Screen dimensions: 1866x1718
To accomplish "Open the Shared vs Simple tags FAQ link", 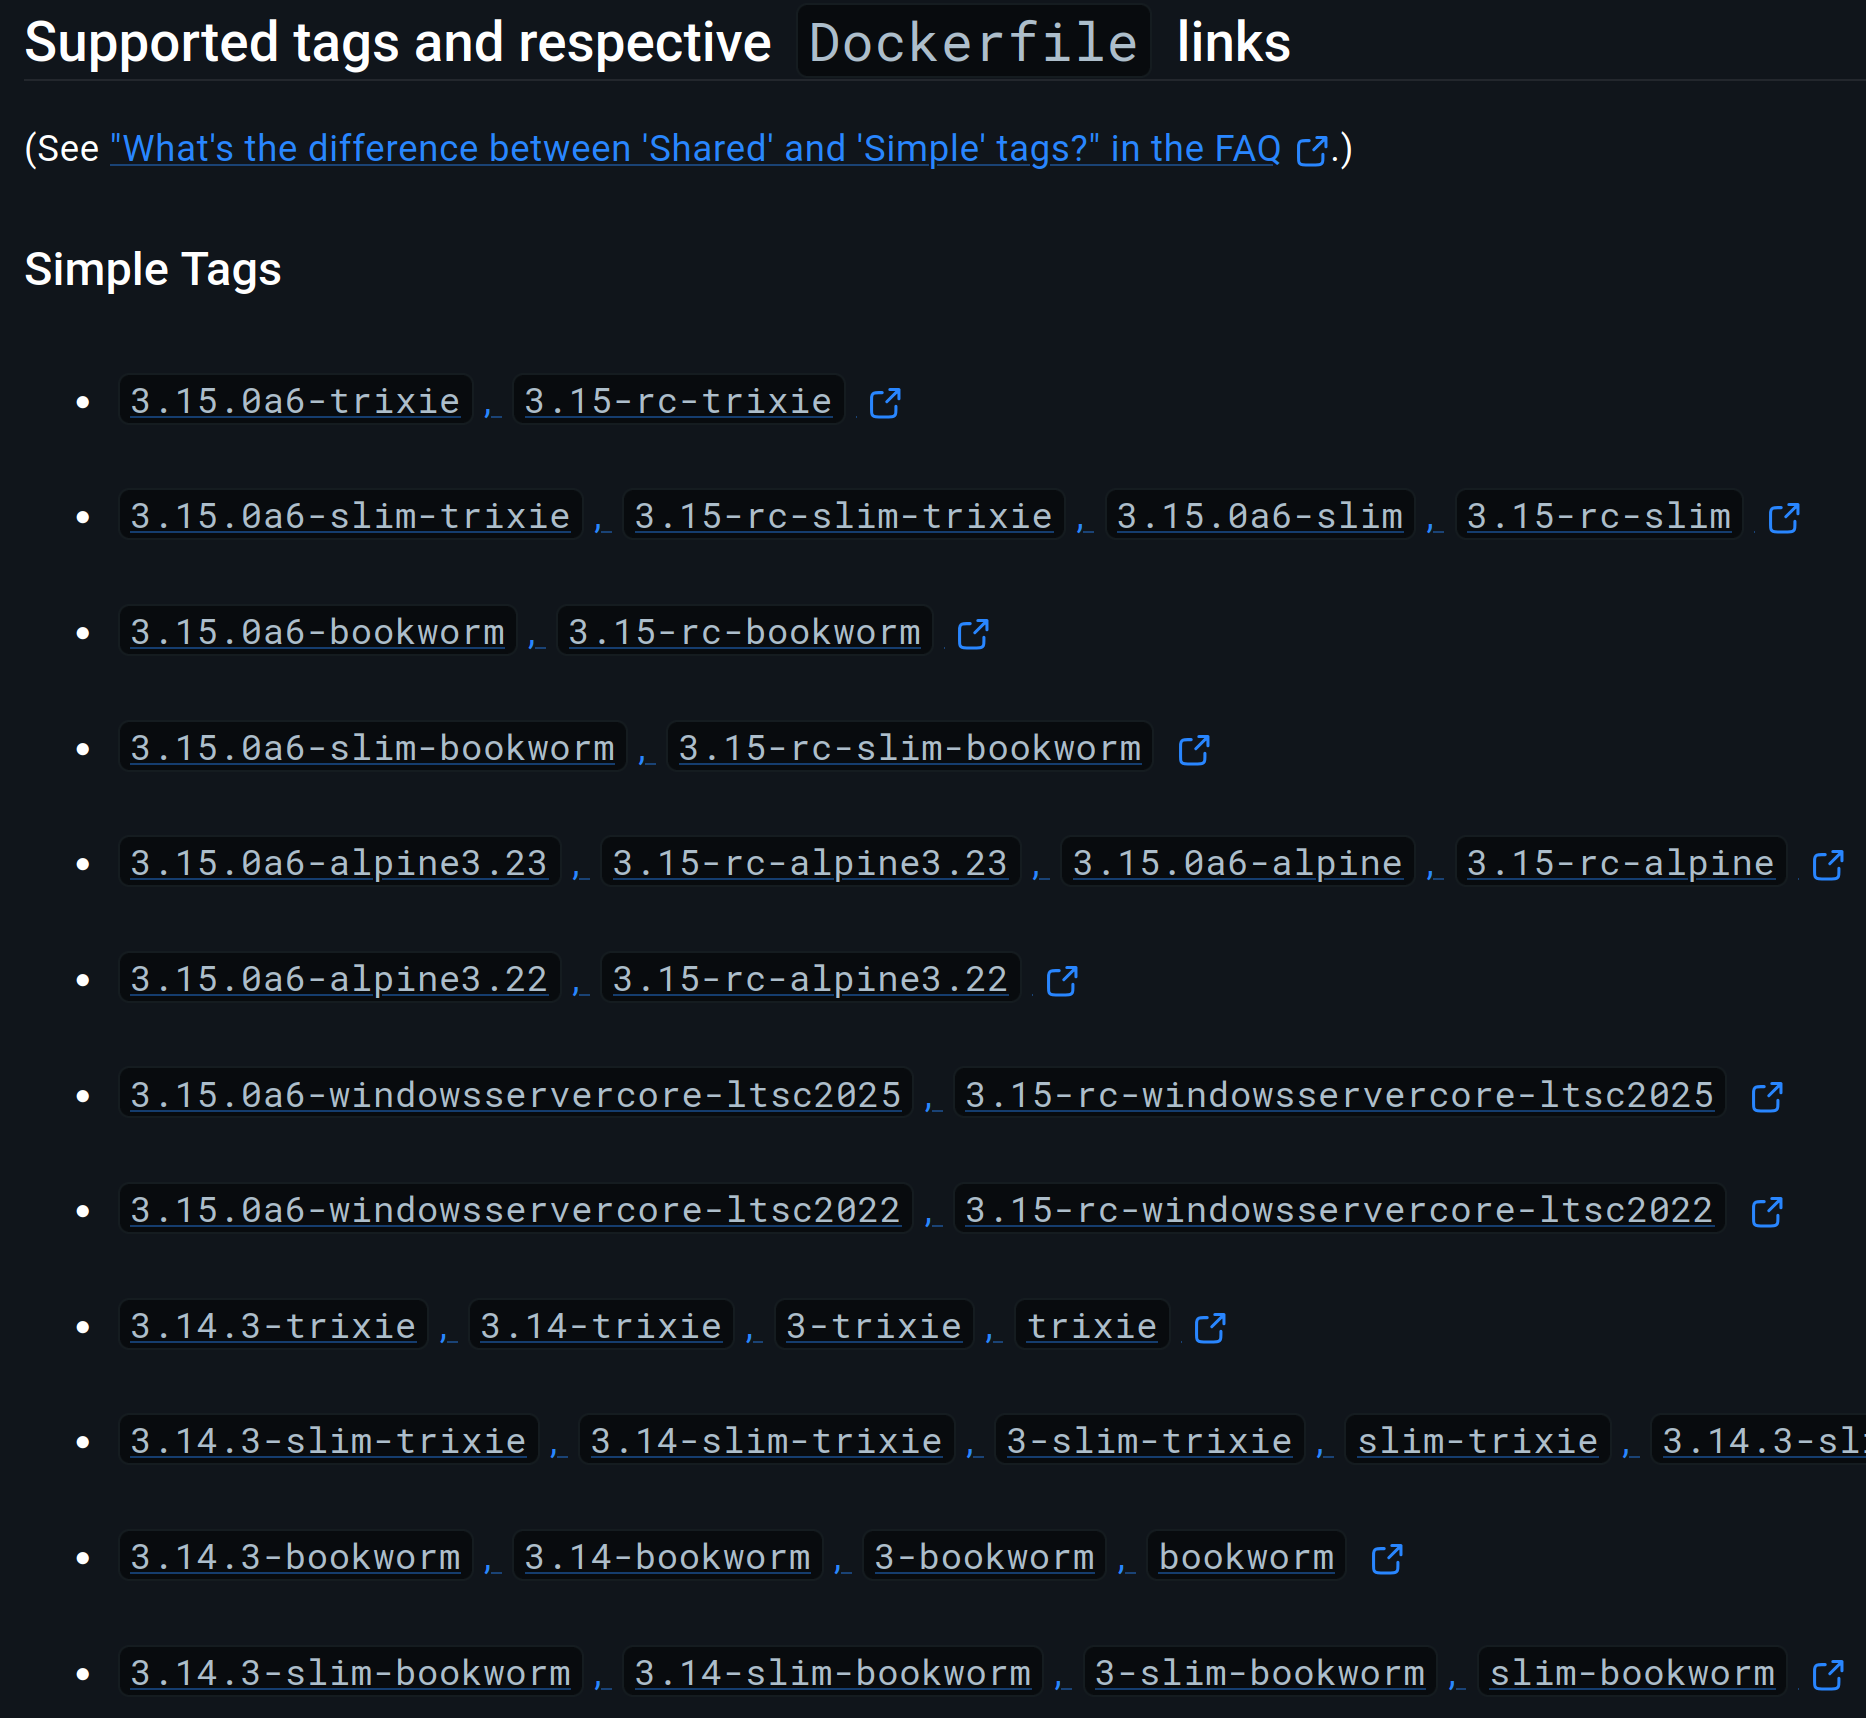I will tap(695, 149).
